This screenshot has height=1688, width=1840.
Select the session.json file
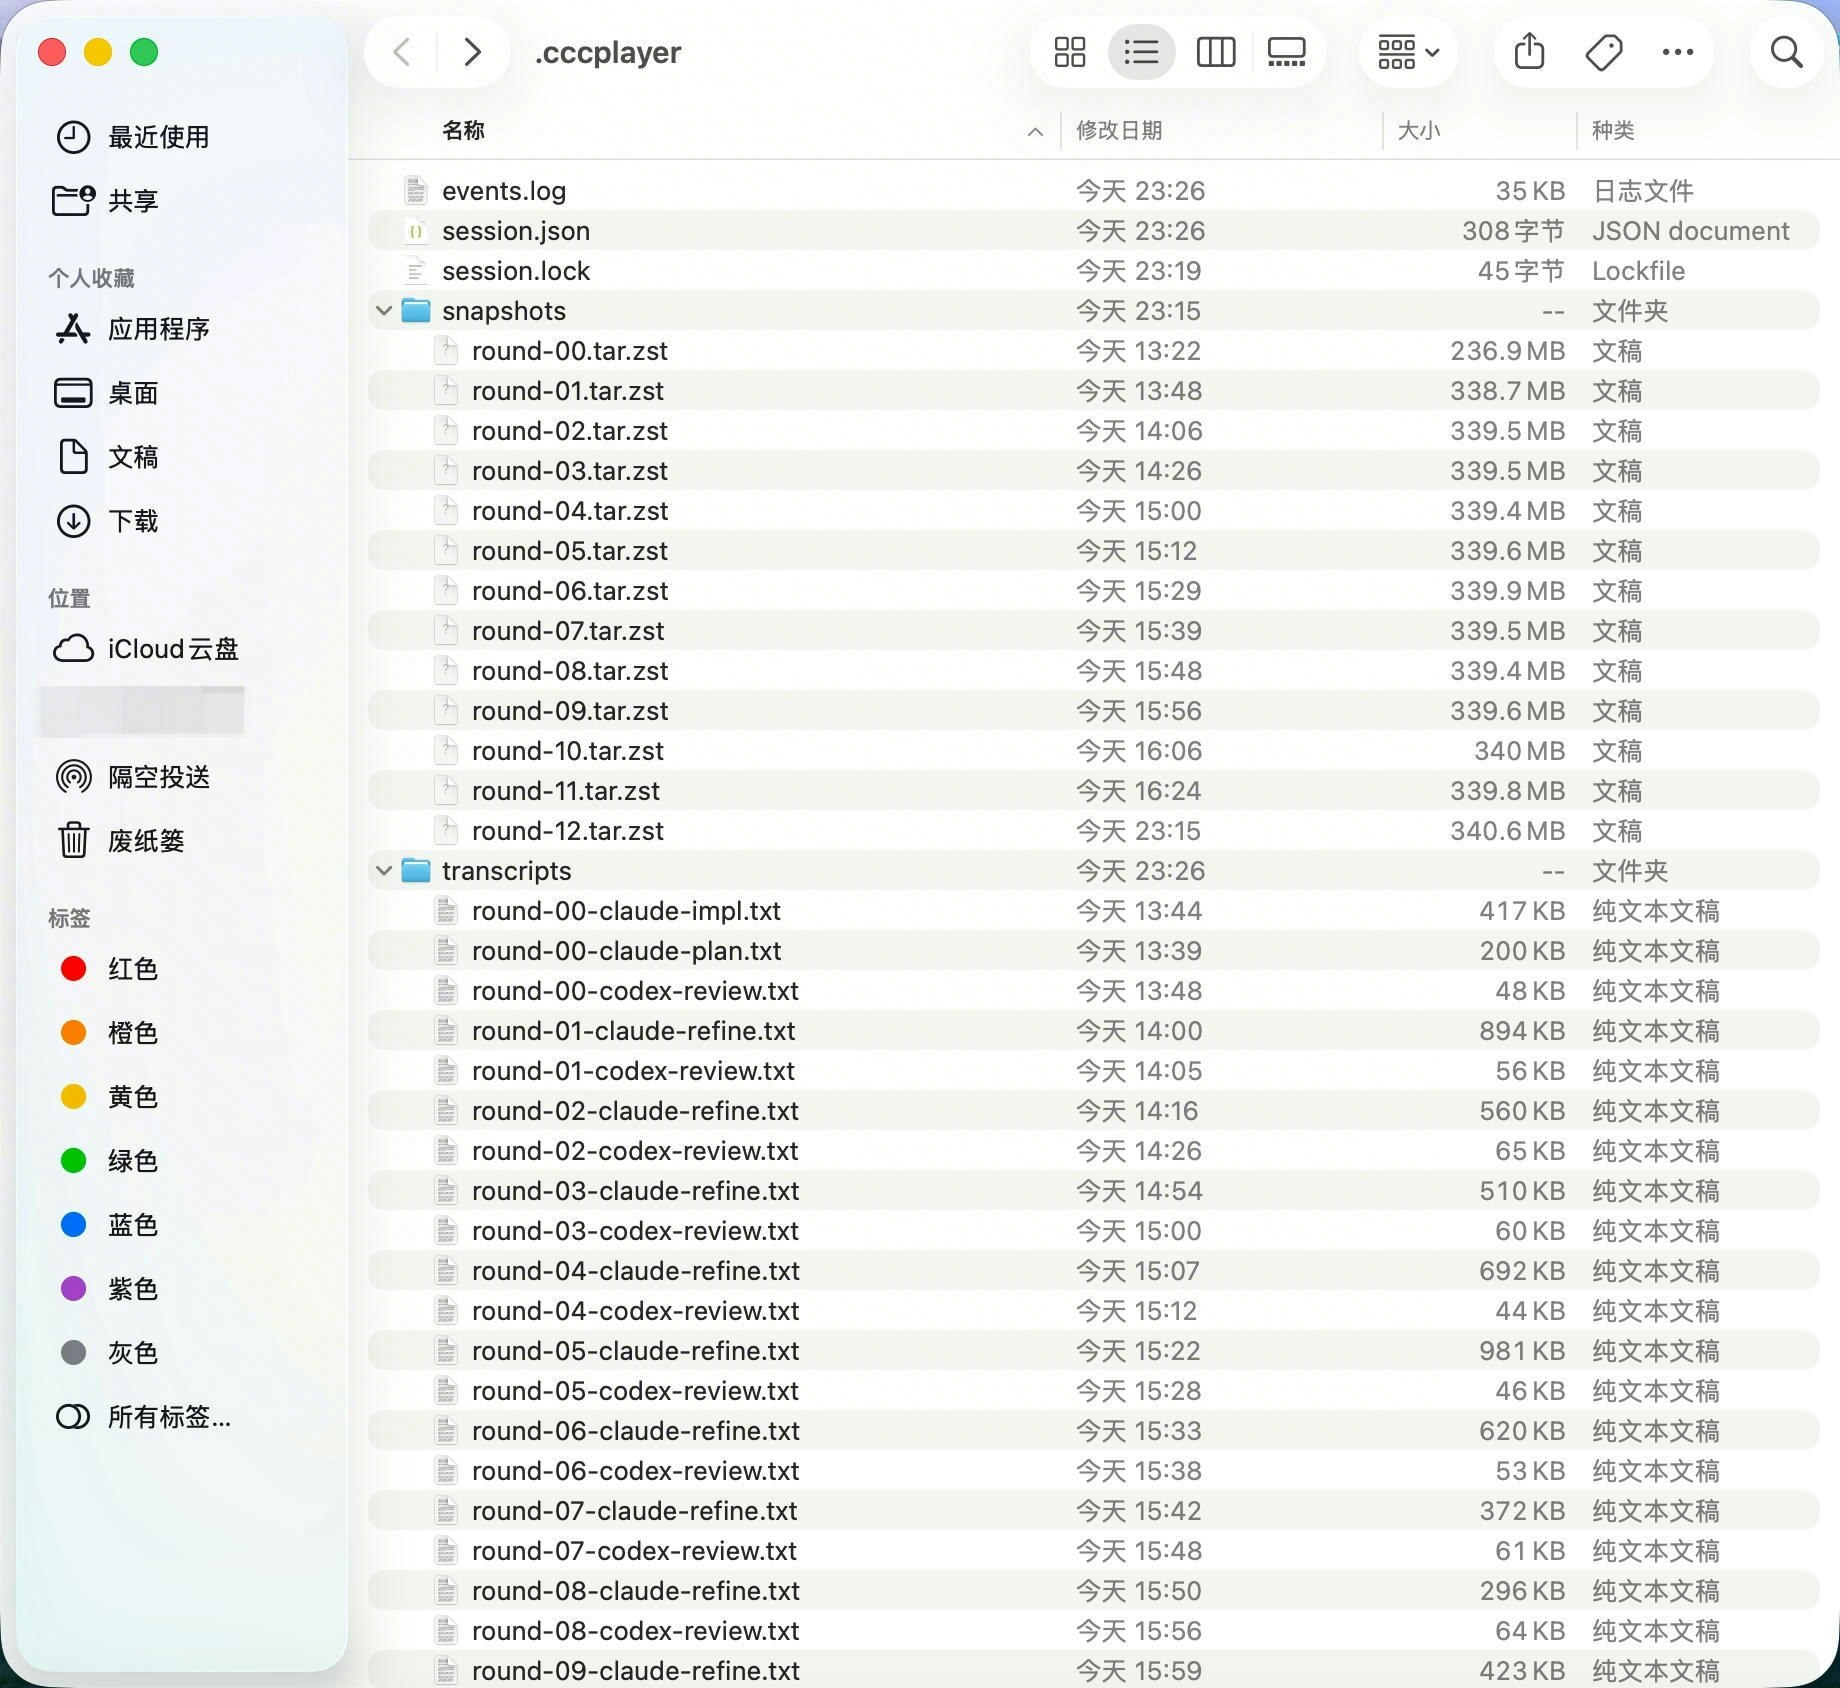tap(516, 230)
